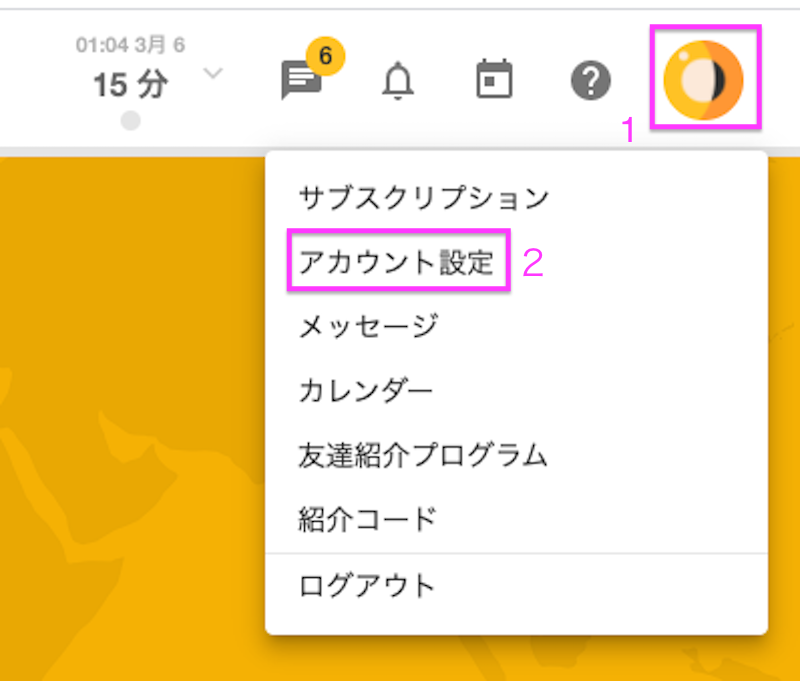Select カレンダー menu item
800x681 pixels.
pos(365,391)
